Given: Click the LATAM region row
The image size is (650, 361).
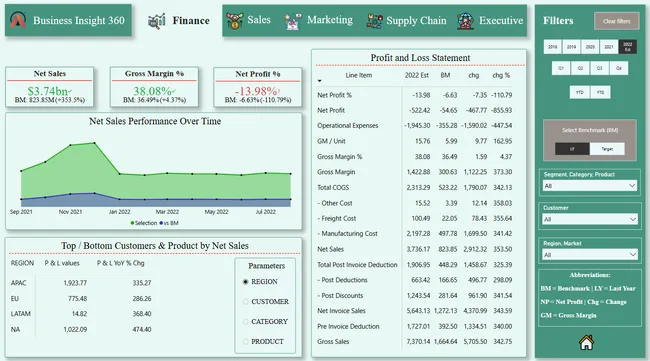Looking at the screenshot, I should tap(81, 314).
